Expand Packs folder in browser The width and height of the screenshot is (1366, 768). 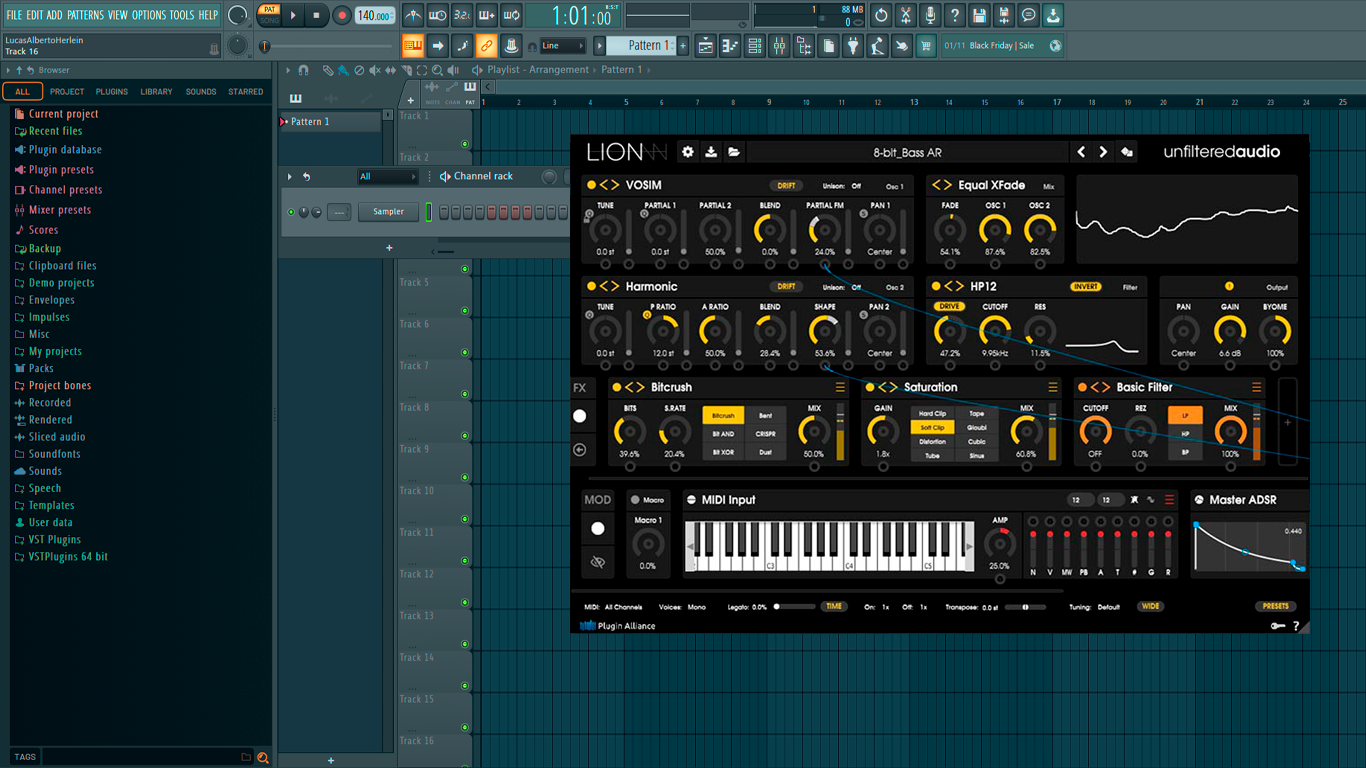tap(41, 368)
